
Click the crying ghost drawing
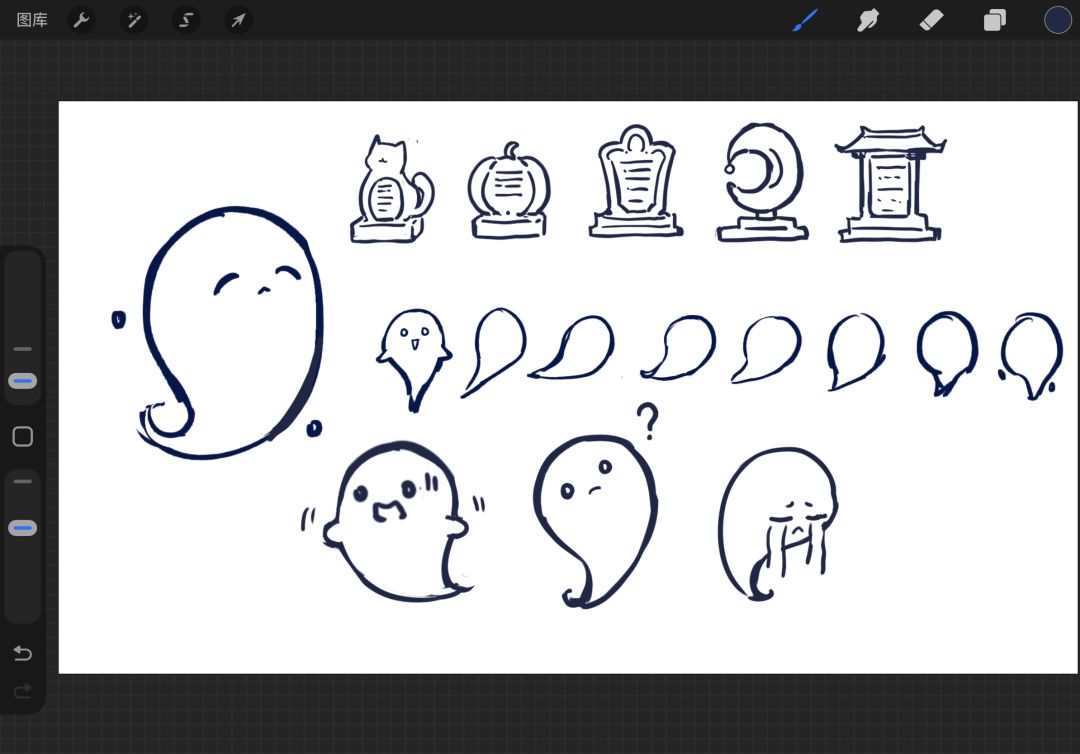click(x=778, y=524)
